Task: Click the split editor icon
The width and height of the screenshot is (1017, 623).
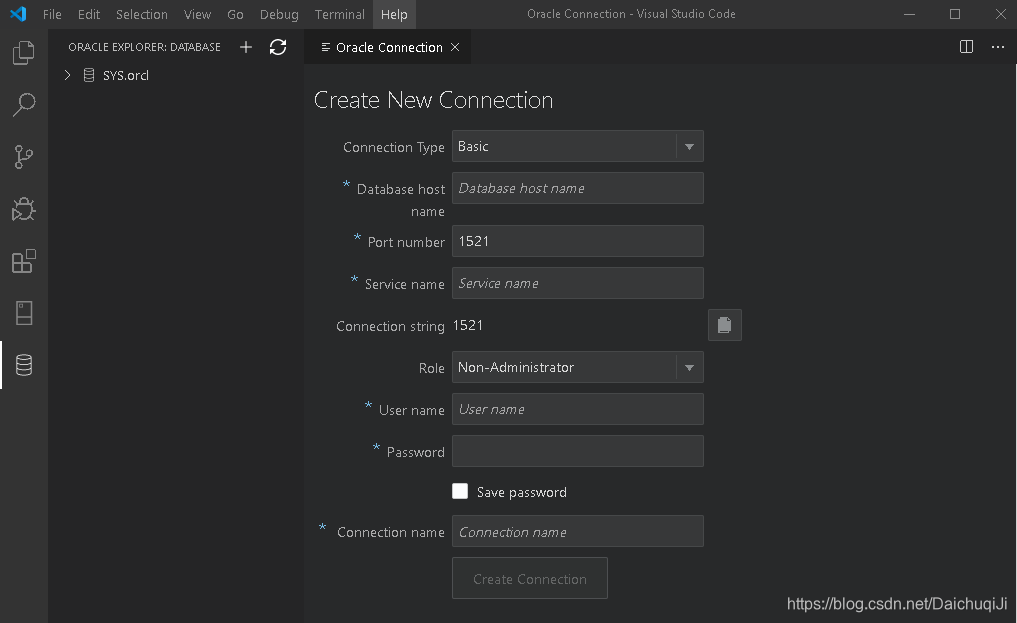Action: (965, 46)
